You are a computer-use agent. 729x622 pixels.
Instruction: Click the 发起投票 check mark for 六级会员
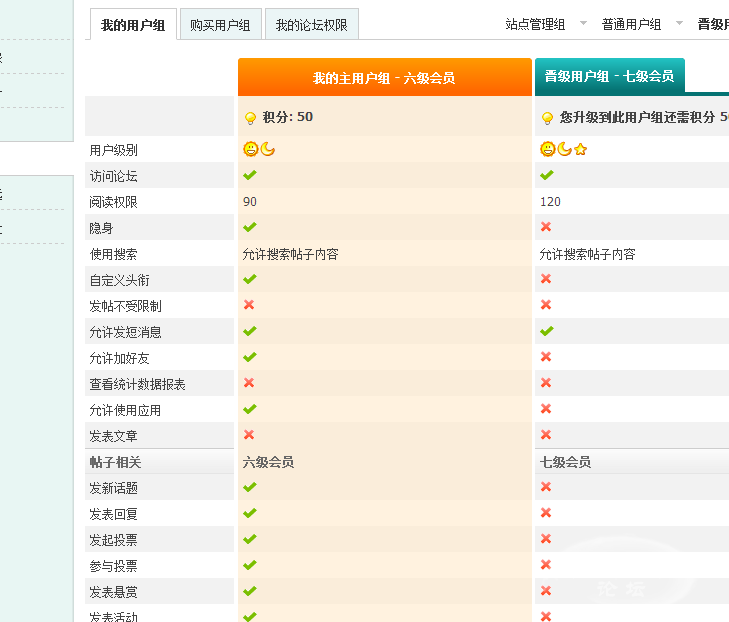point(250,539)
